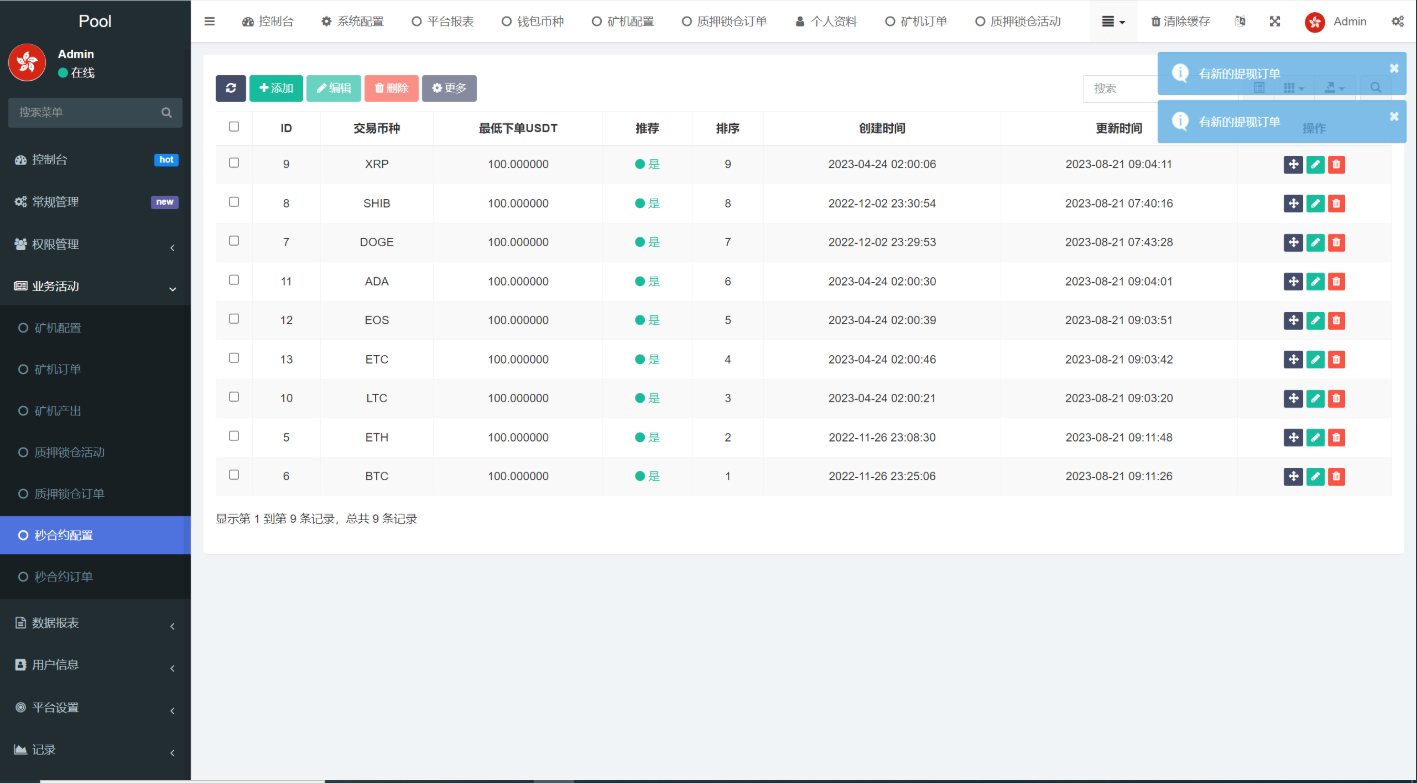Image resolution: width=1417 pixels, height=783 pixels.
Task: Enter fullscreen mode icon
Action: (x=1275, y=21)
